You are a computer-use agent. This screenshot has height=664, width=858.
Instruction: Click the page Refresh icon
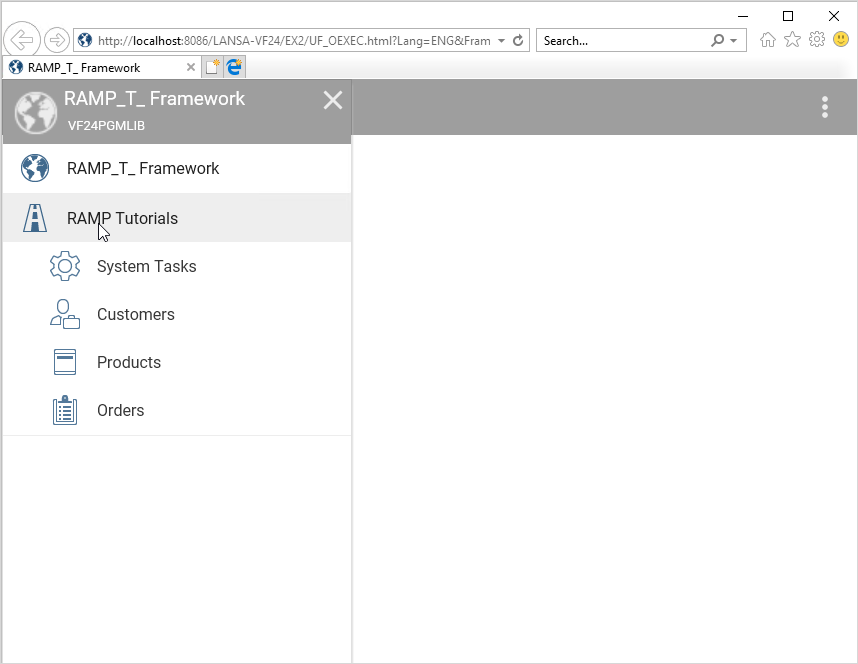518,41
